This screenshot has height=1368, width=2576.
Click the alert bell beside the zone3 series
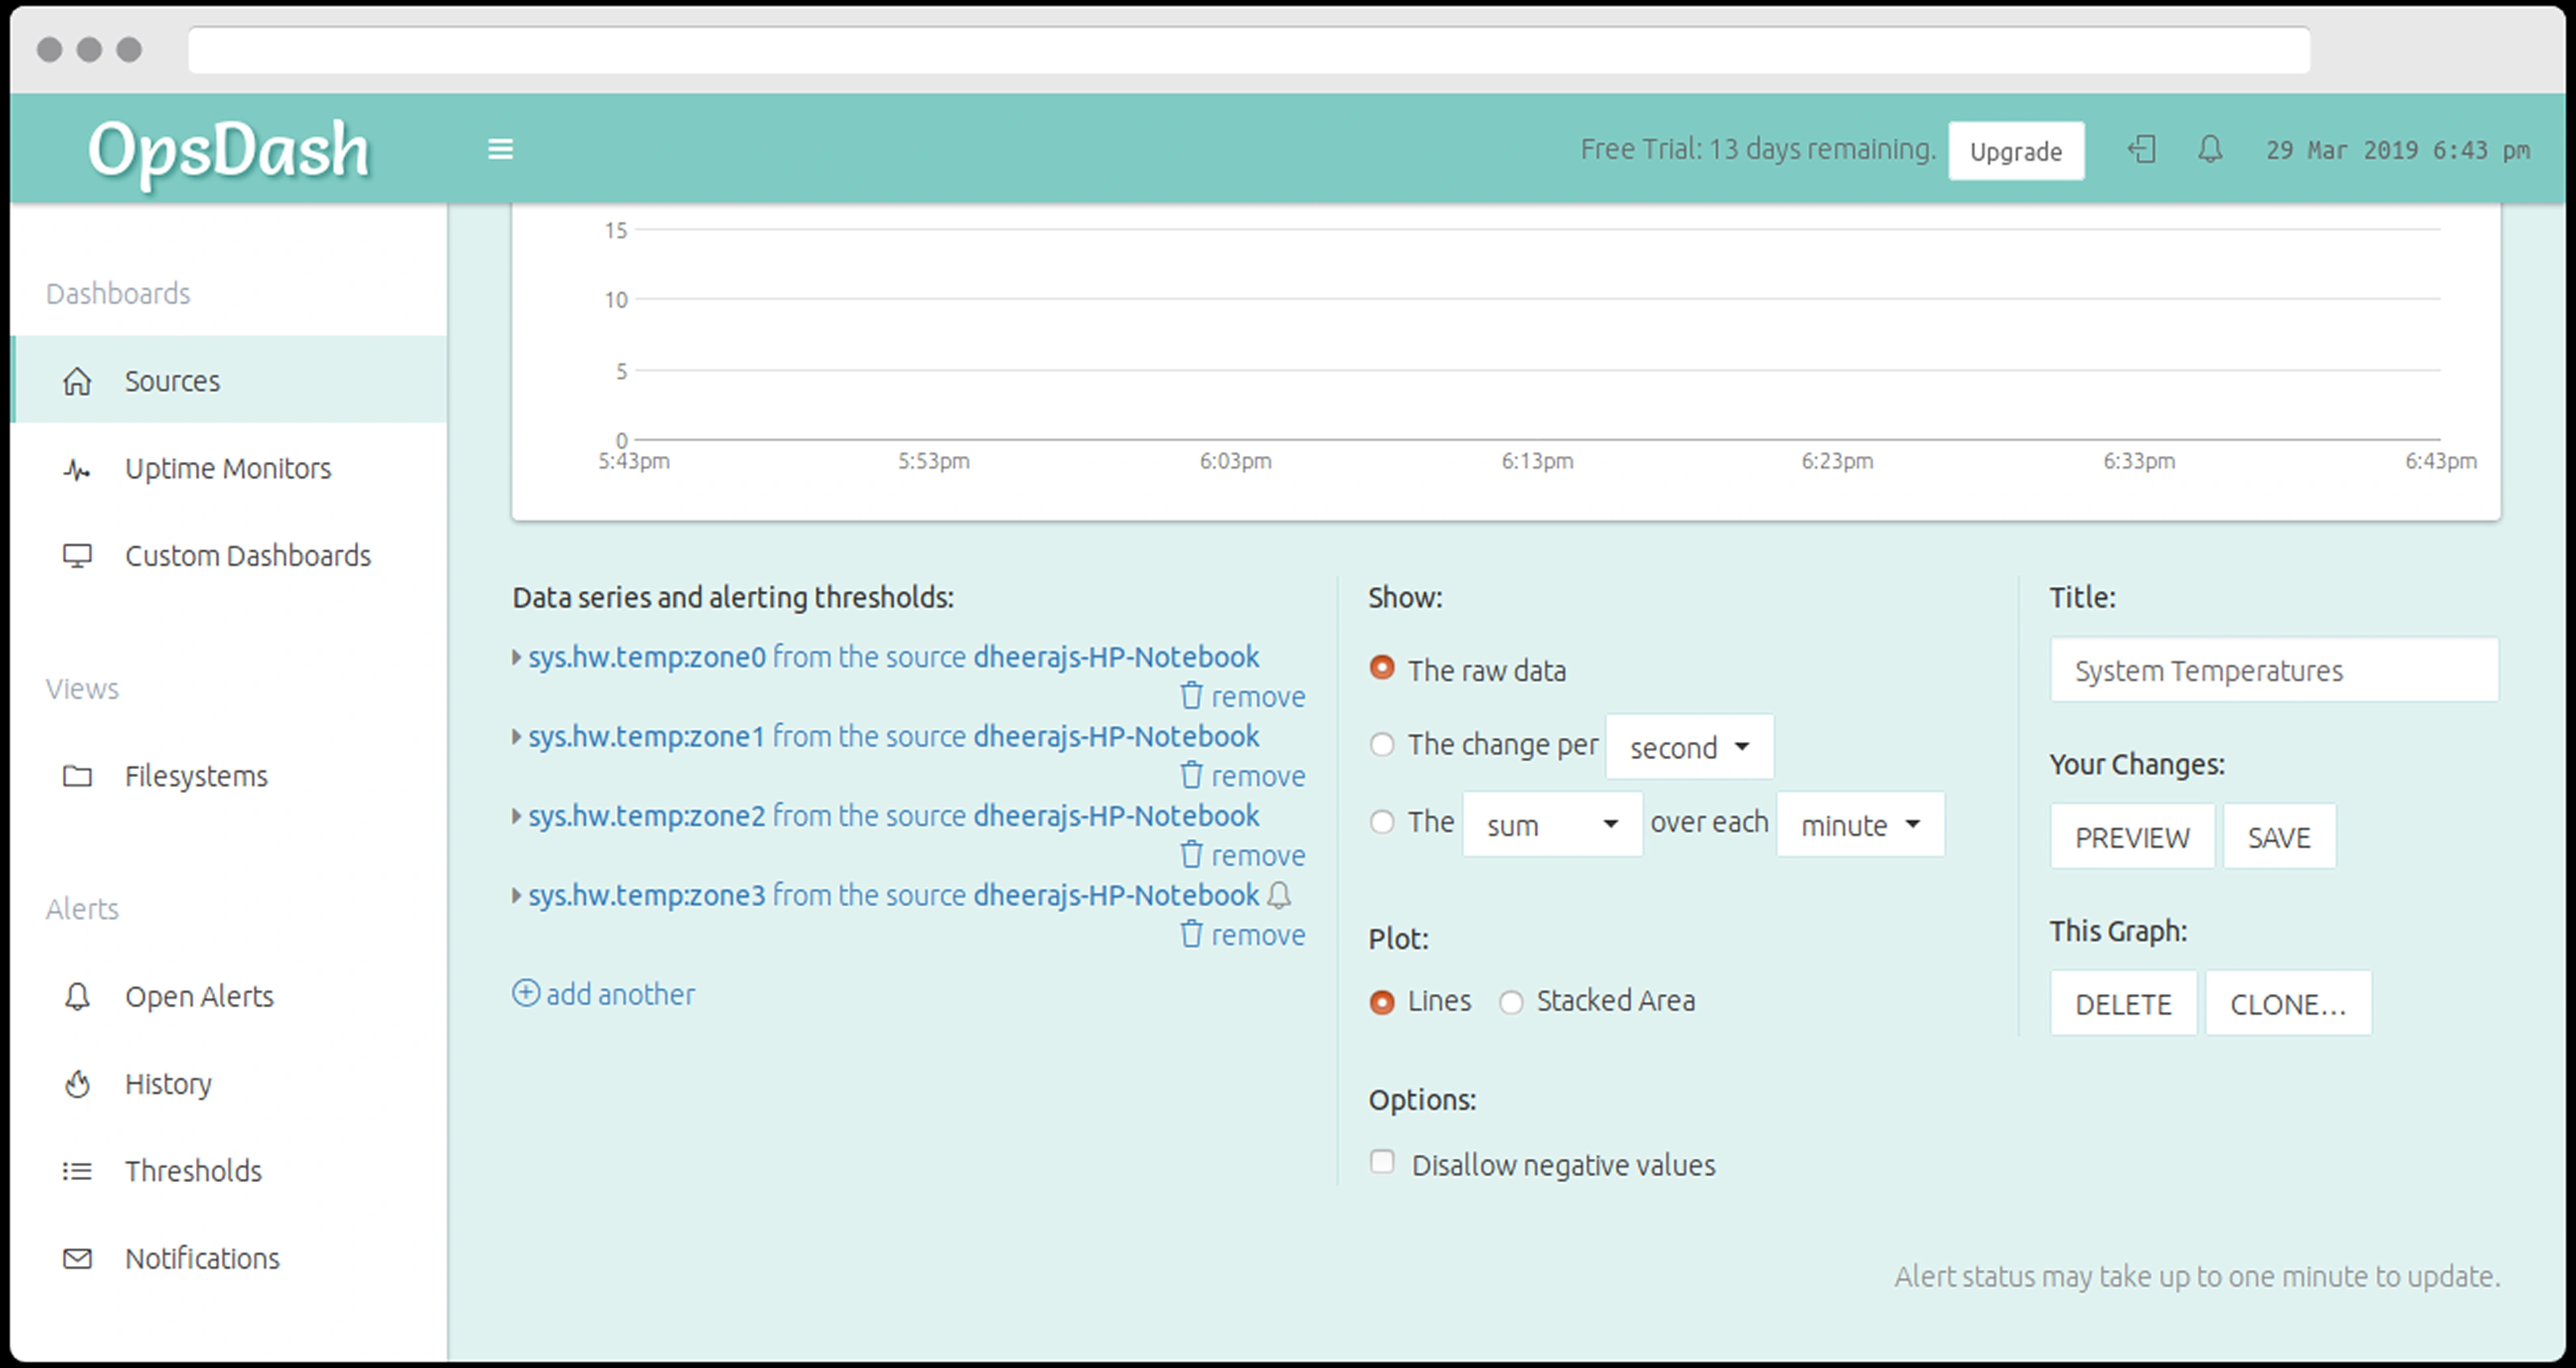point(1279,895)
